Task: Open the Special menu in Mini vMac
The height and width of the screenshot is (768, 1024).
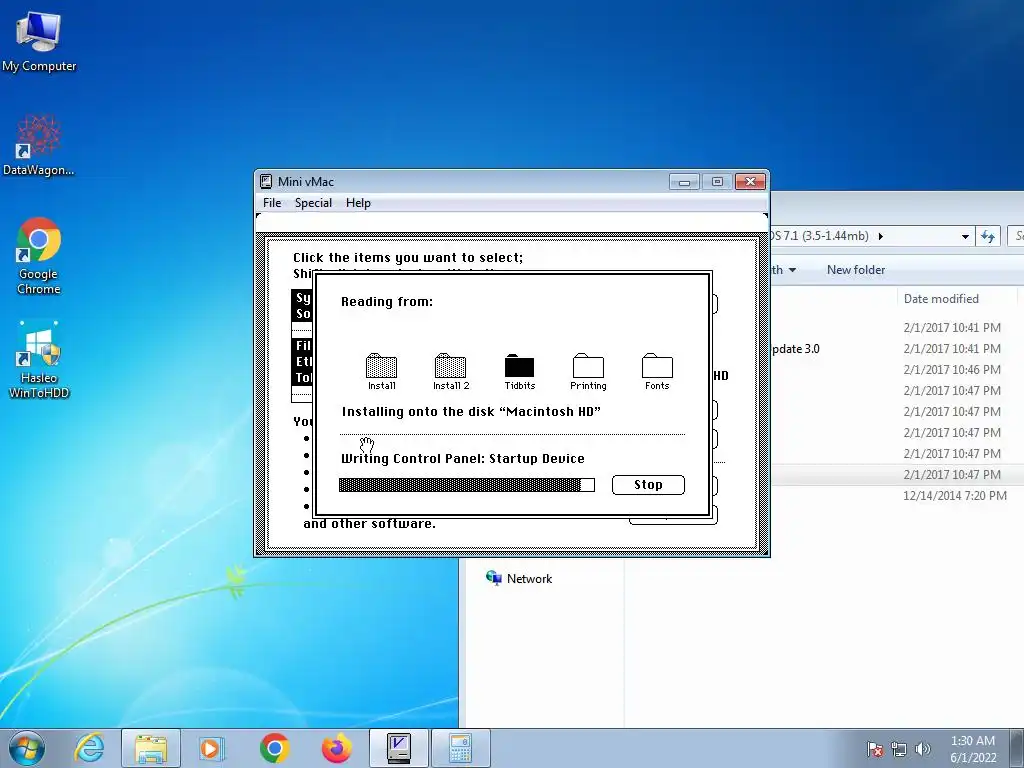Action: point(313,203)
